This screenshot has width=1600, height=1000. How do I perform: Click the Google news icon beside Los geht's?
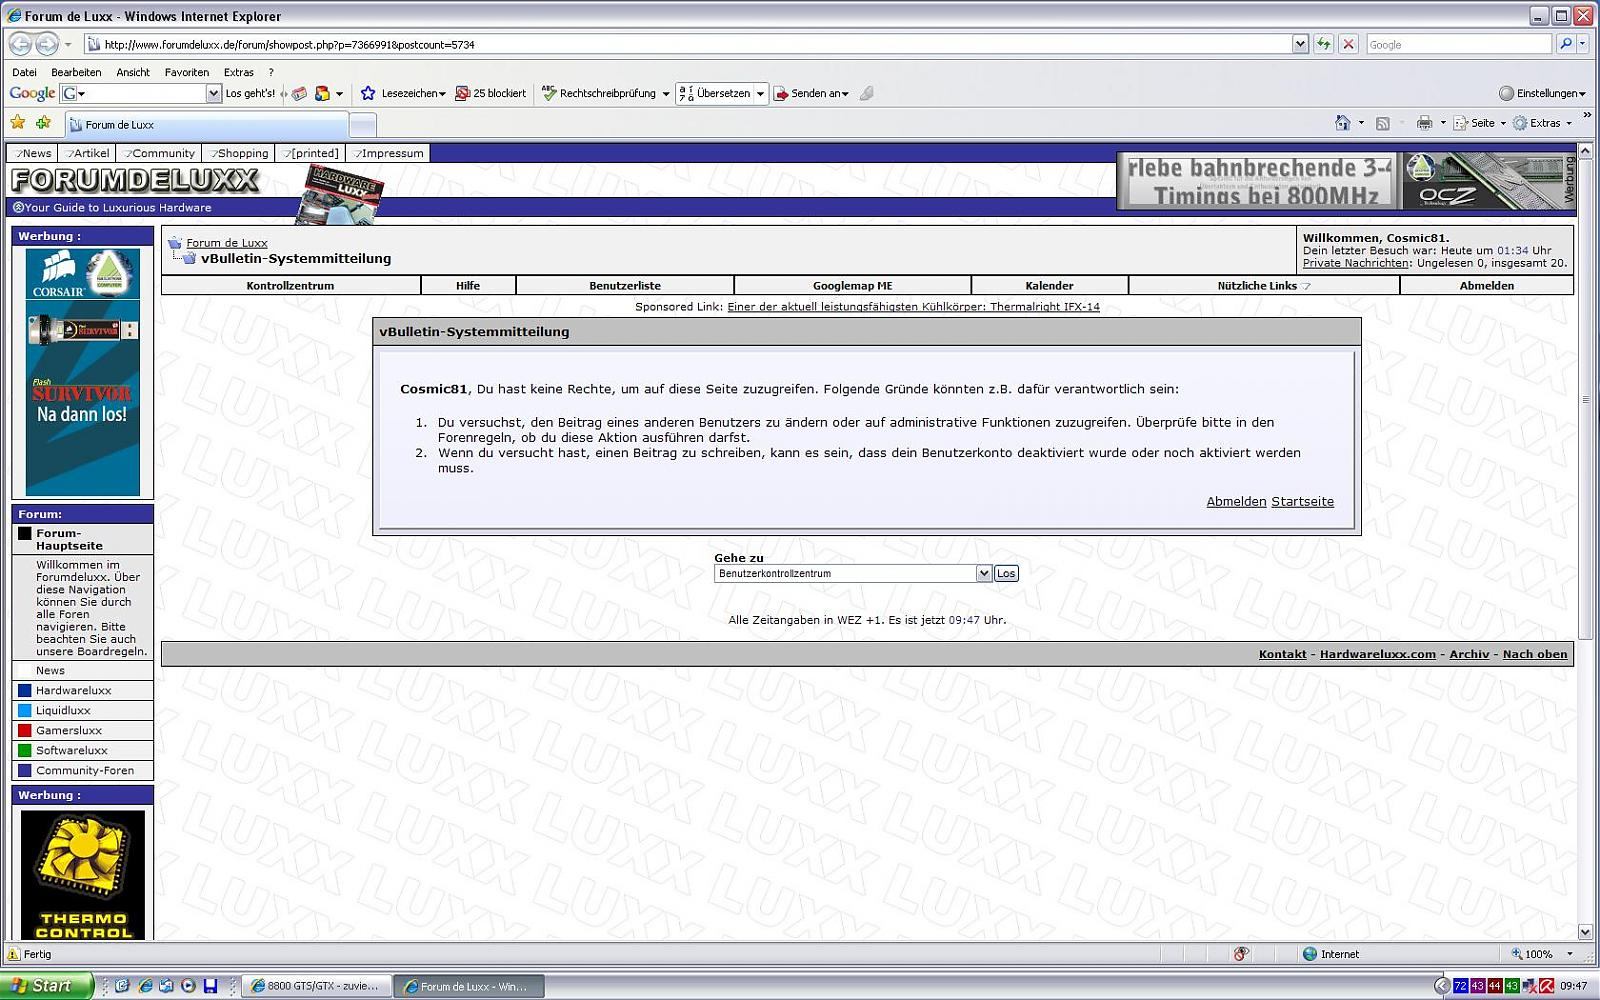299,93
